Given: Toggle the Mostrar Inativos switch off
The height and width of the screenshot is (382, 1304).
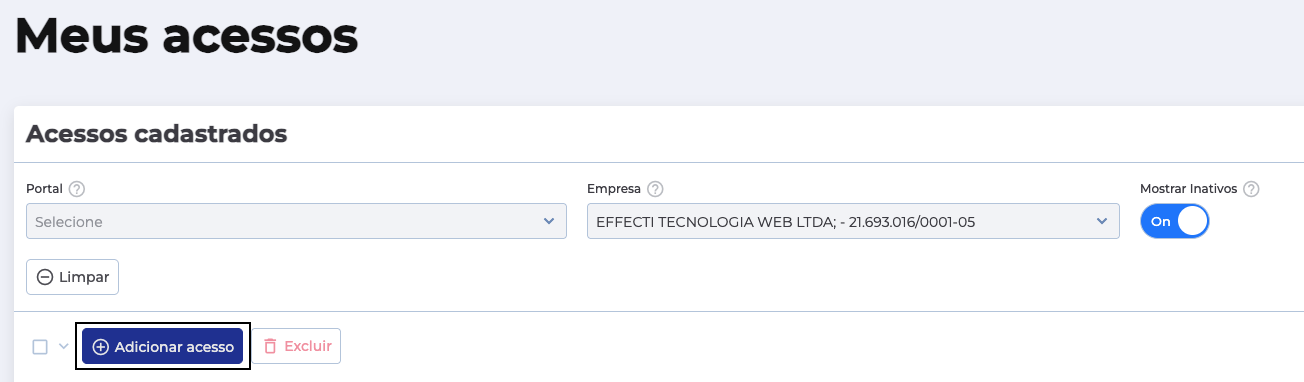Looking at the screenshot, I should 1175,221.
